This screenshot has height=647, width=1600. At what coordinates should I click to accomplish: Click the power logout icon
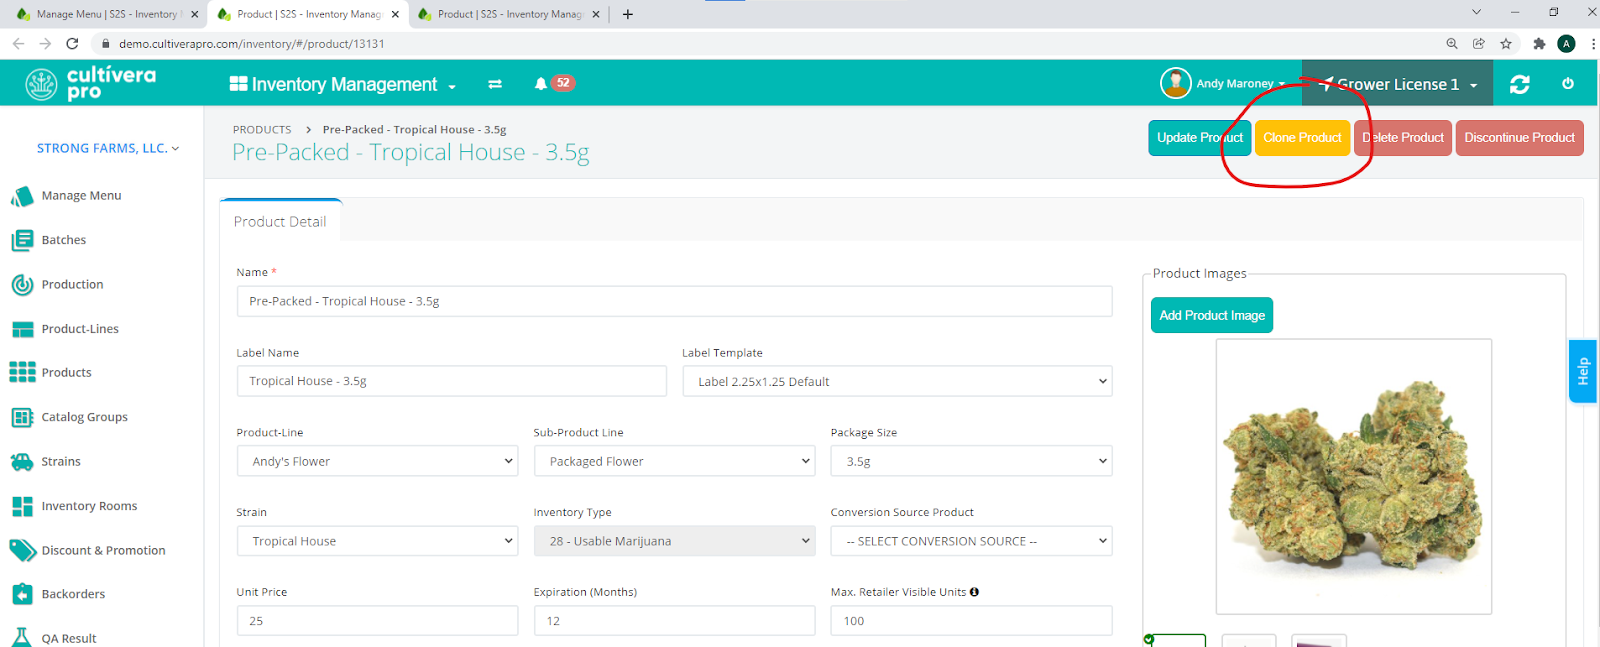[x=1568, y=84]
